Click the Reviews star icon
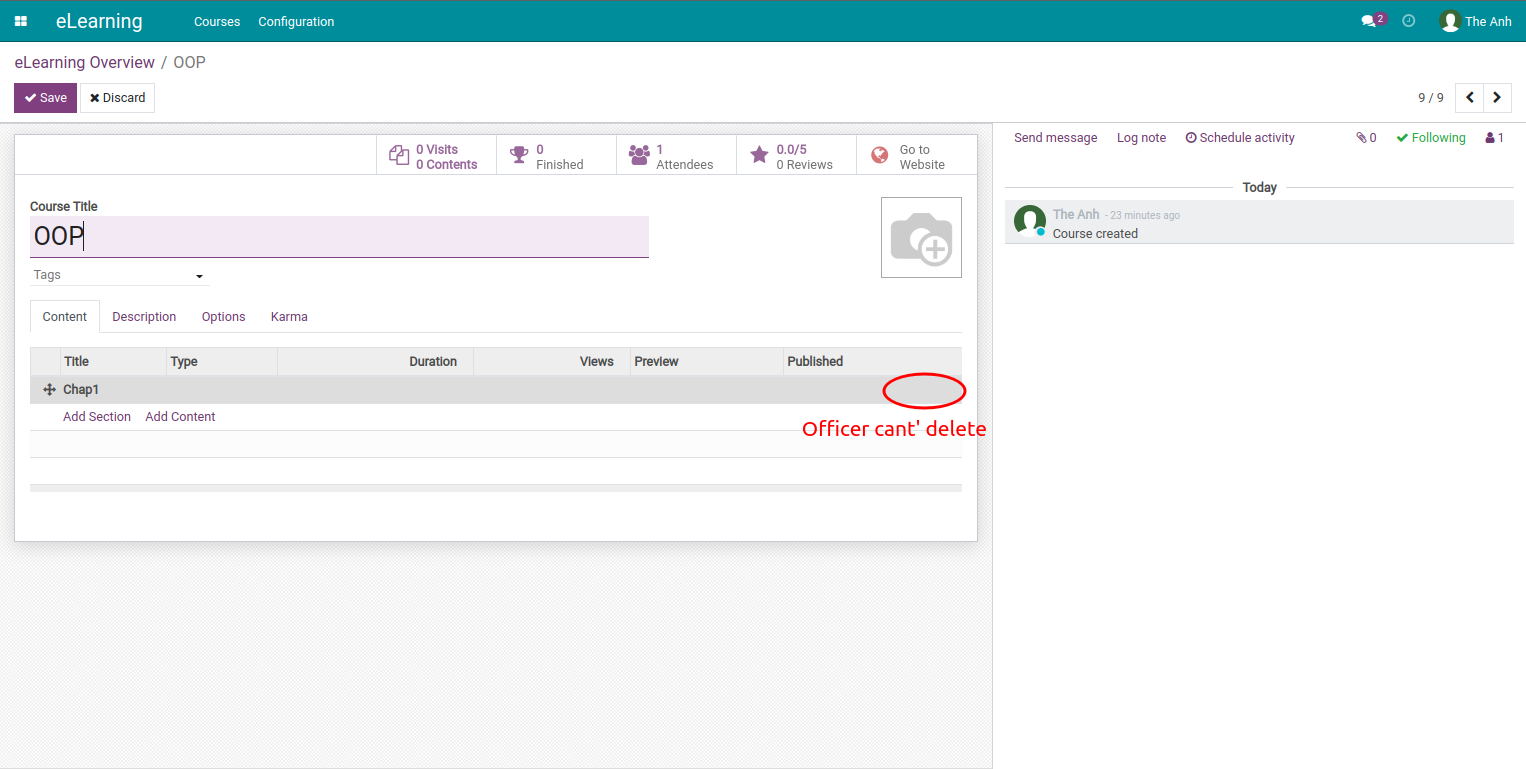This screenshot has height=769, width=1526. coord(758,154)
